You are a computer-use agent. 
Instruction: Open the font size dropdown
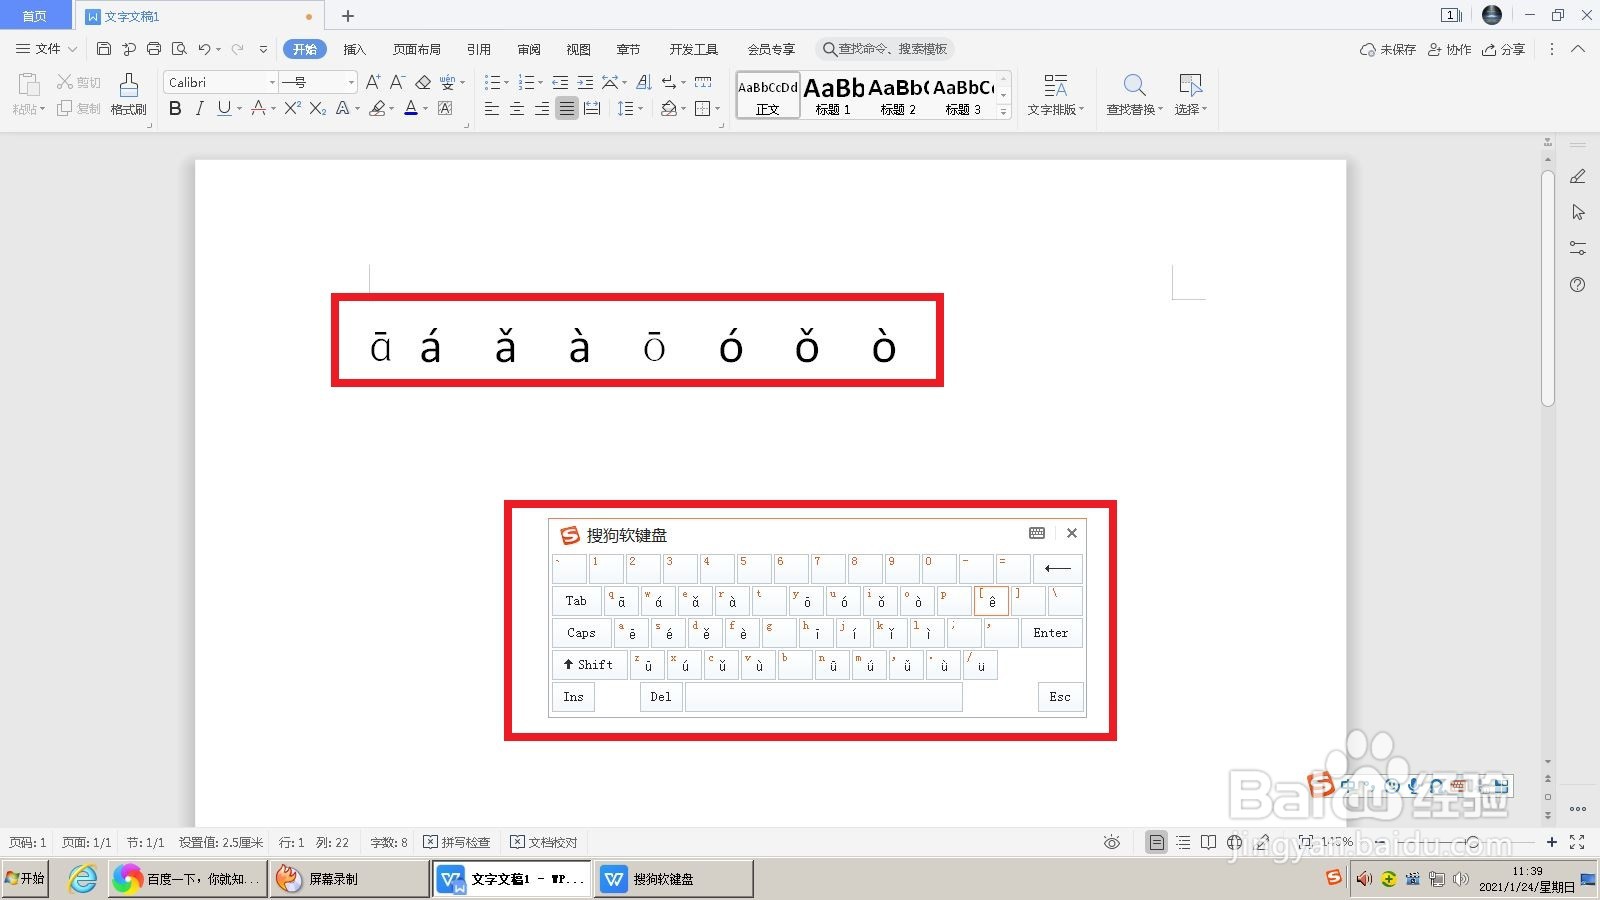351,82
